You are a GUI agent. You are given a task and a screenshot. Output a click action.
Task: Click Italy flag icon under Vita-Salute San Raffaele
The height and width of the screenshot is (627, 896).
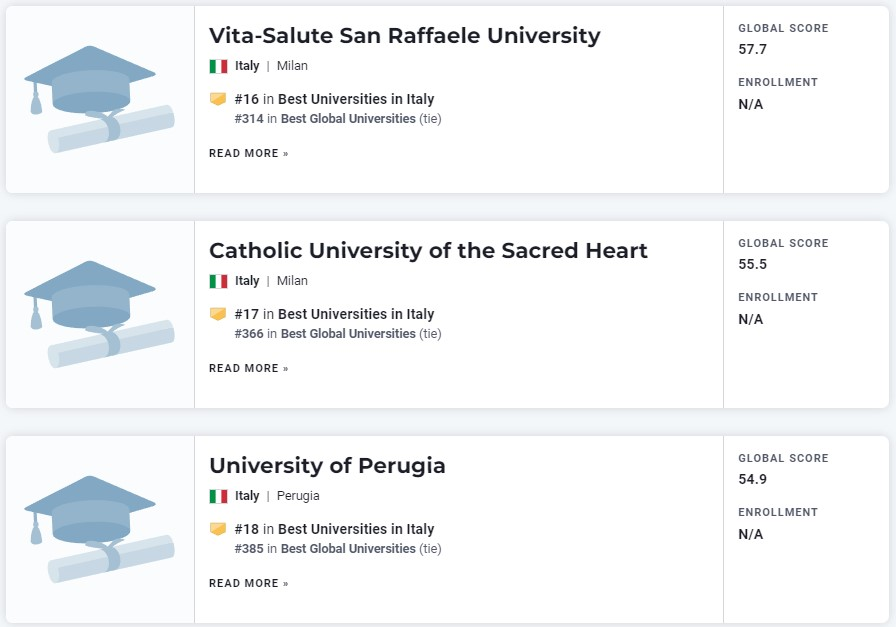[x=218, y=66]
